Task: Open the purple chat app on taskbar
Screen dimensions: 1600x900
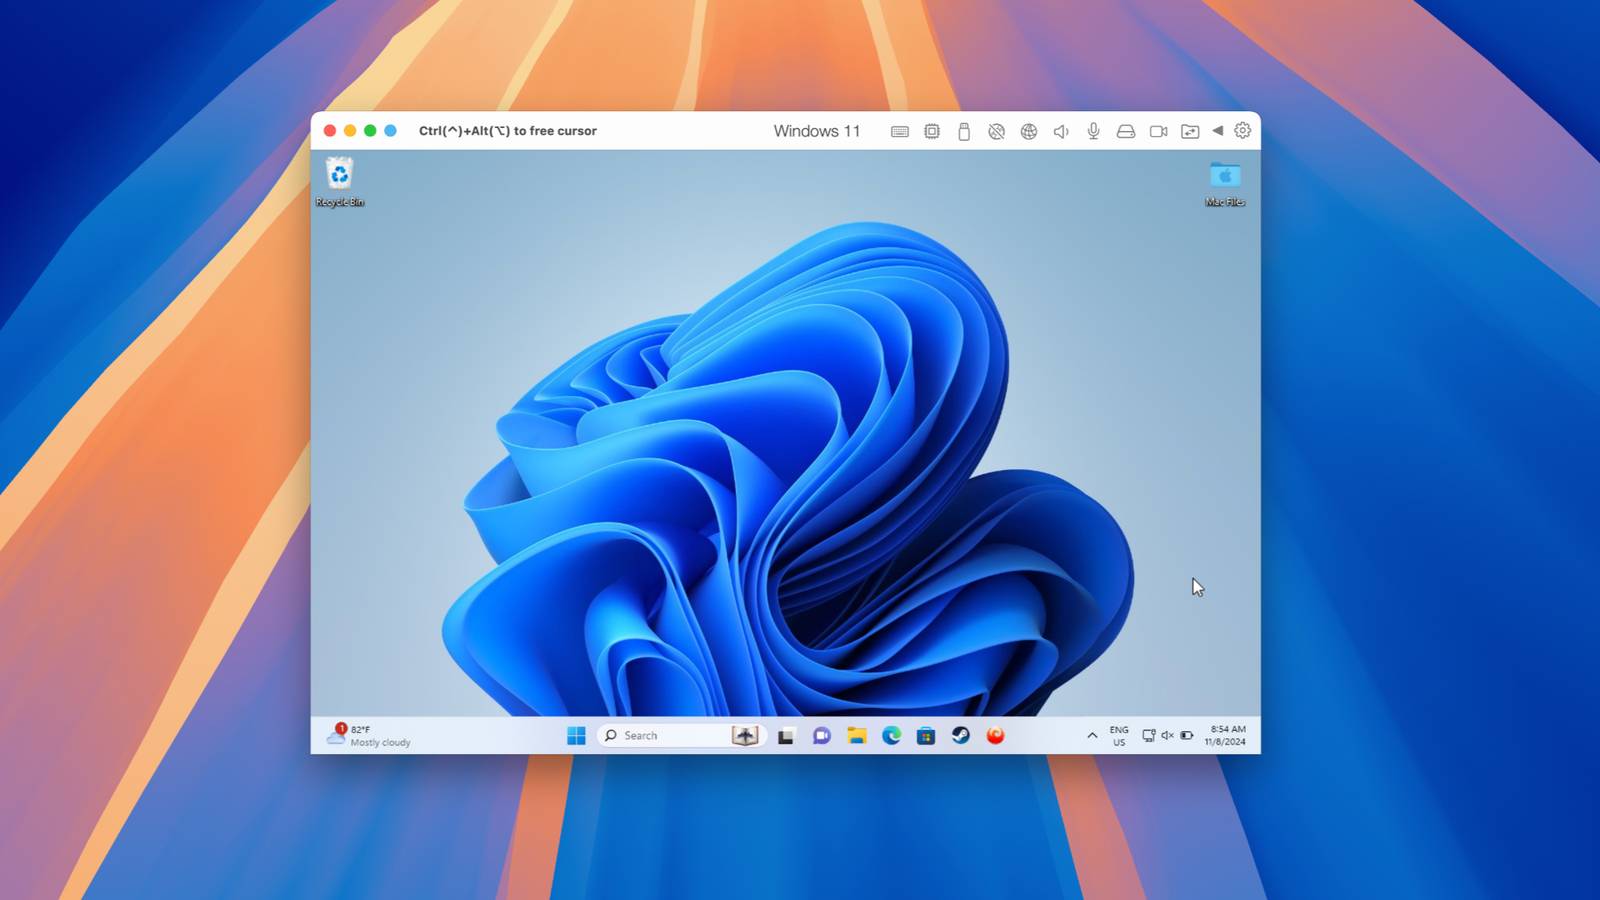Action: coord(822,736)
